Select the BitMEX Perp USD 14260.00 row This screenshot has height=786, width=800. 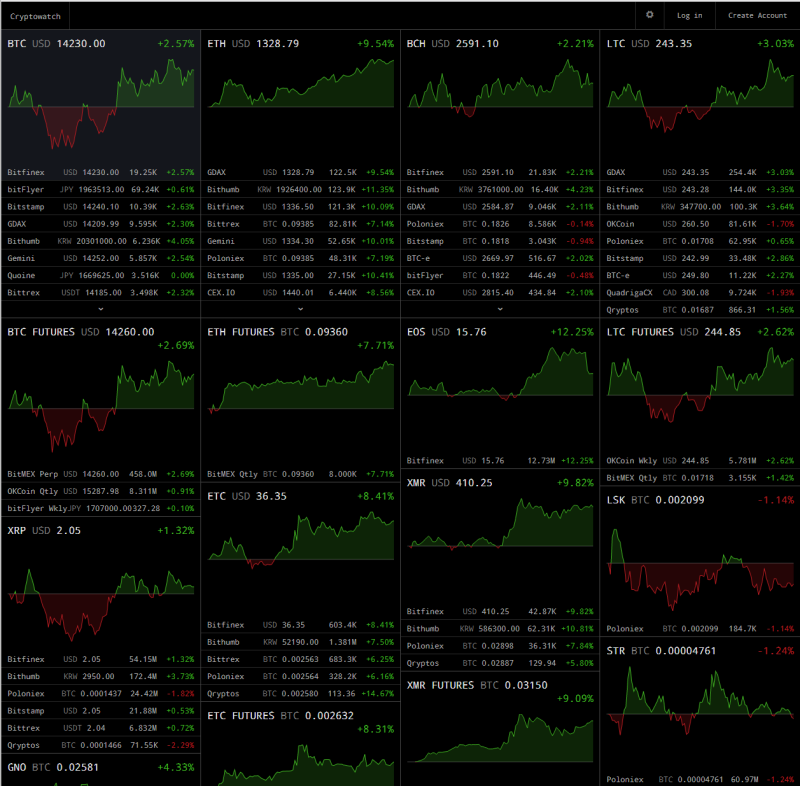[x=101, y=474]
